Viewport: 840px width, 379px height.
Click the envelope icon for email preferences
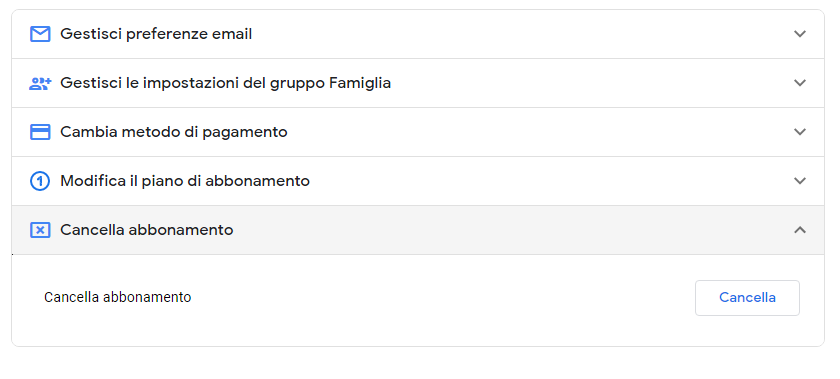click(x=40, y=34)
